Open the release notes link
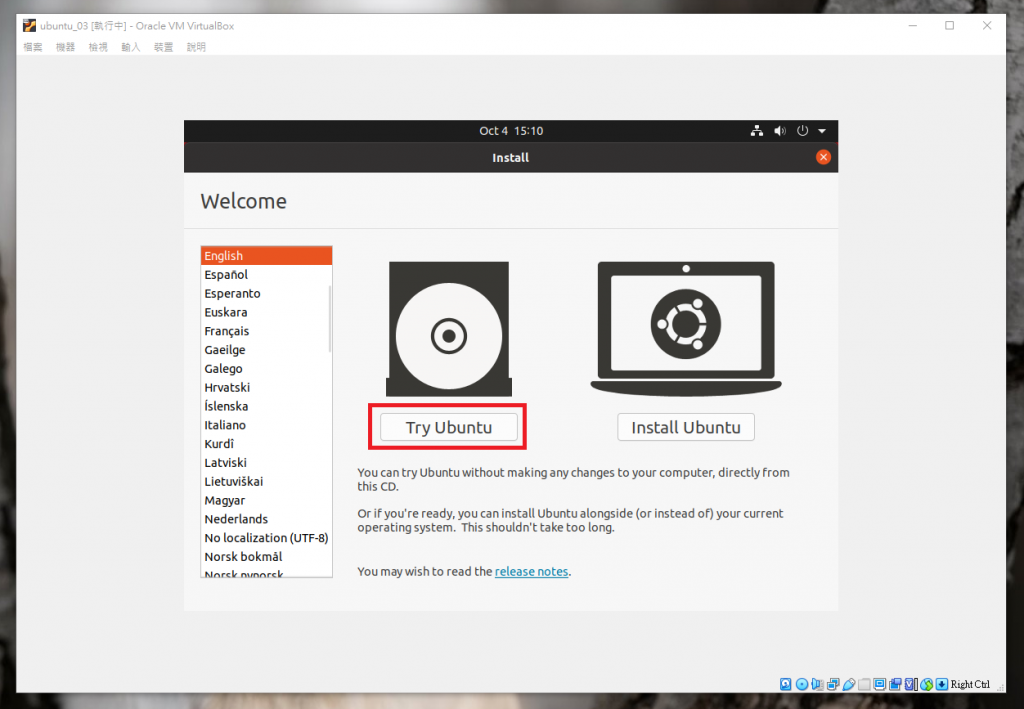This screenshot has width=1024, height=709. click(x=532, y=571)
